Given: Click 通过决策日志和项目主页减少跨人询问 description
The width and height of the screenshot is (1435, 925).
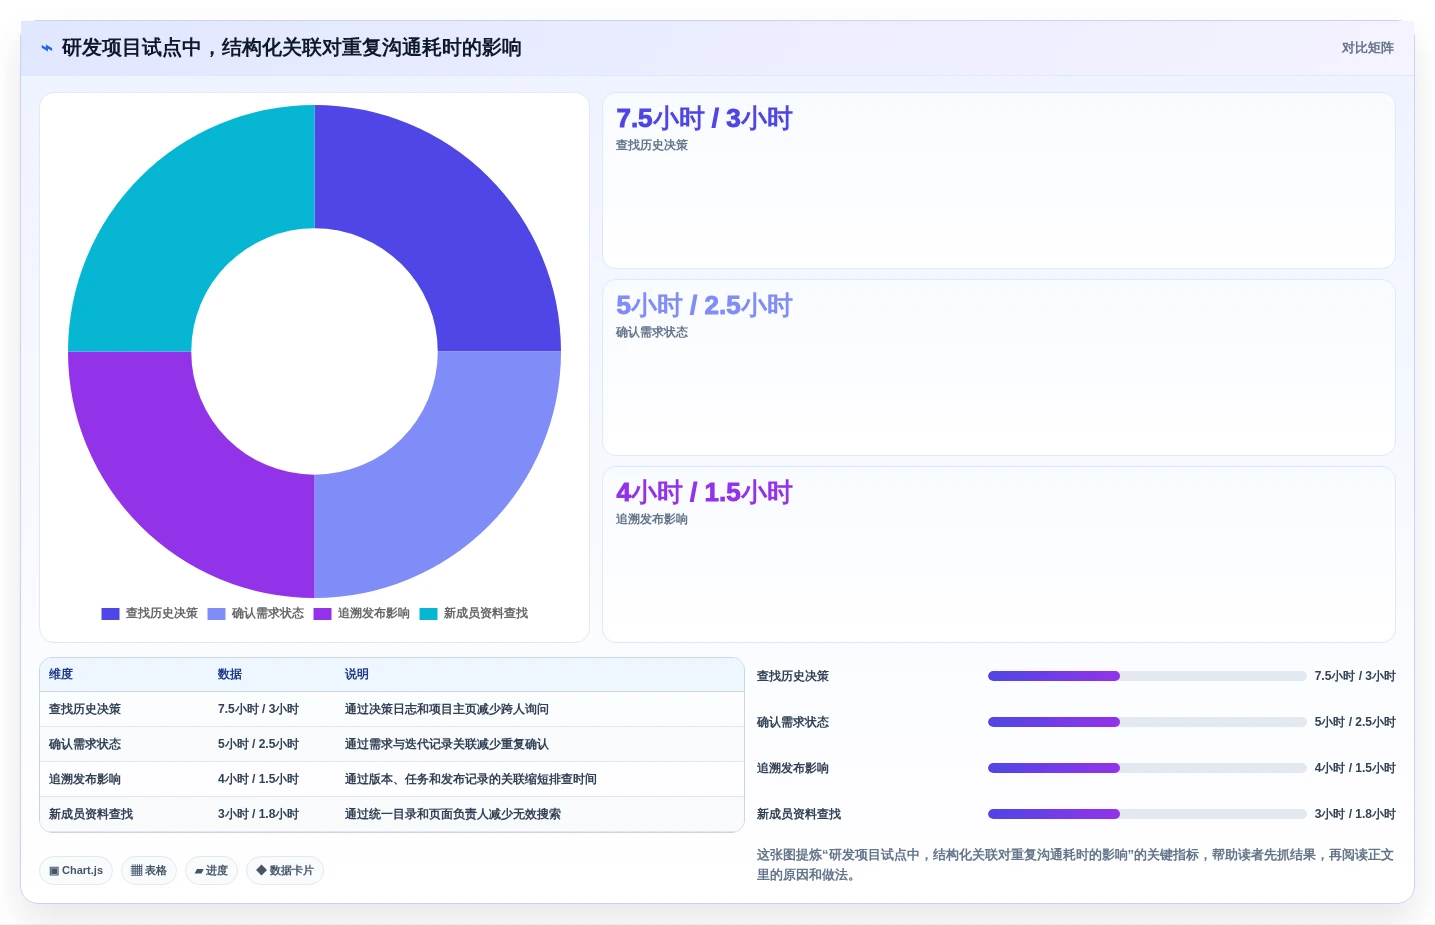Looking at the screenshot, I should click(447, 710).
